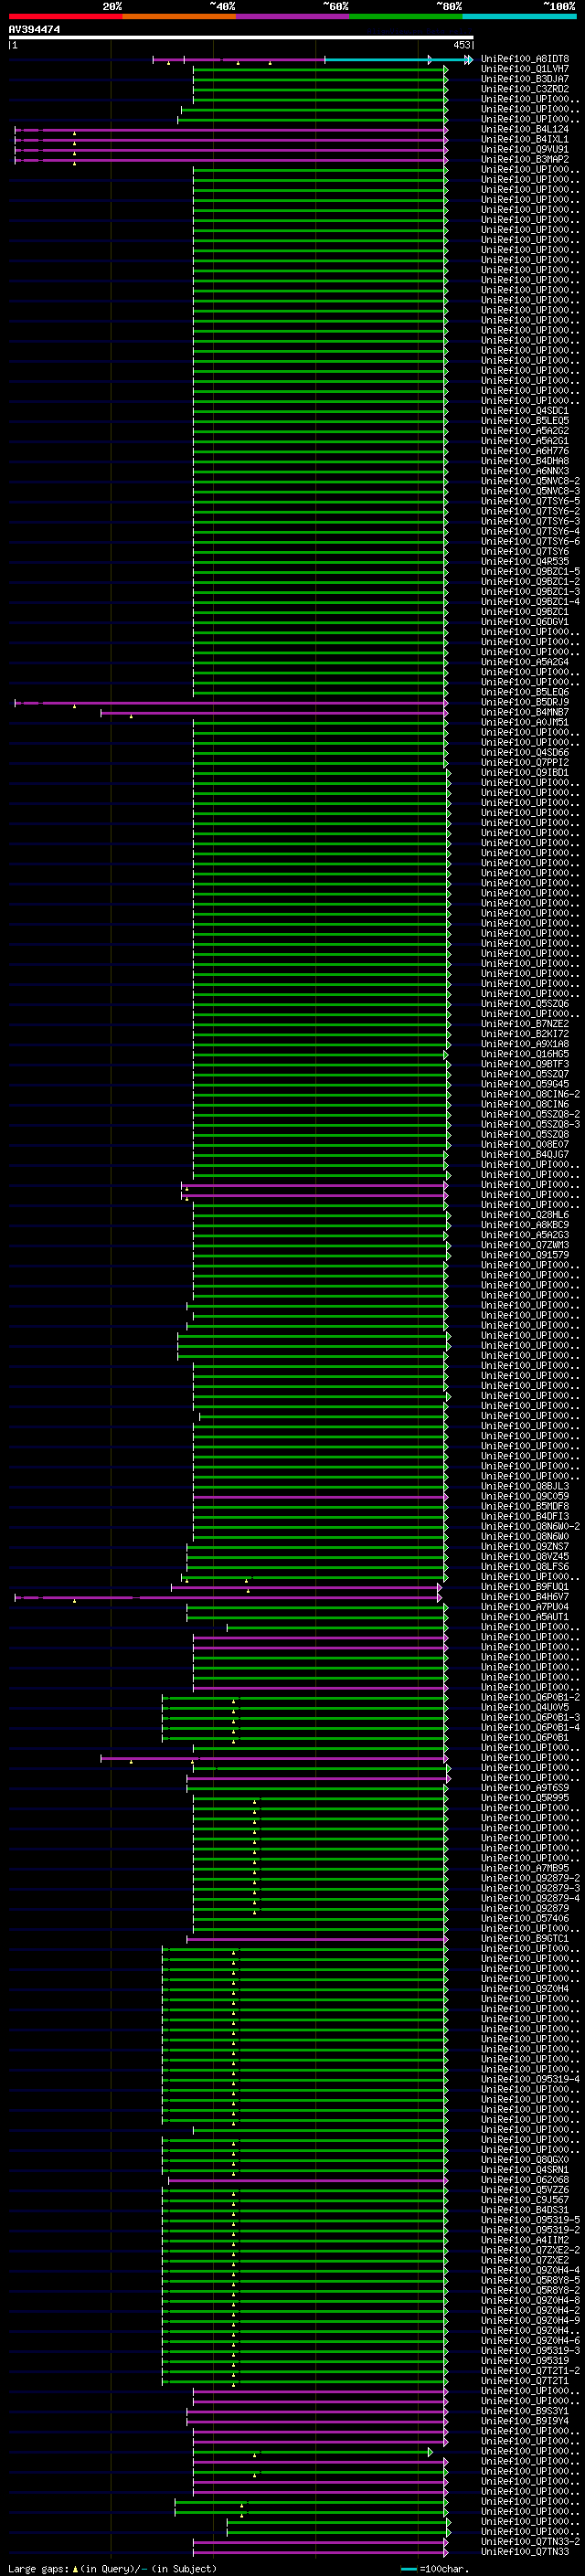Choose hit UniRef100_Q9BZC1-5

[x=530, y=572]
